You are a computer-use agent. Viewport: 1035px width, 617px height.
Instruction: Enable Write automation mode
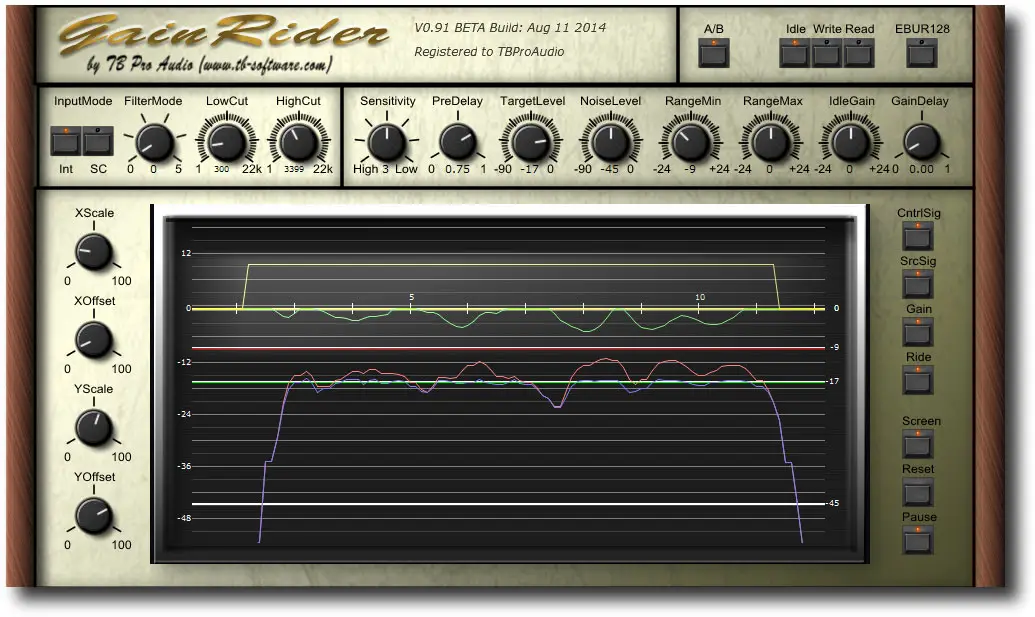coord(826,53)
